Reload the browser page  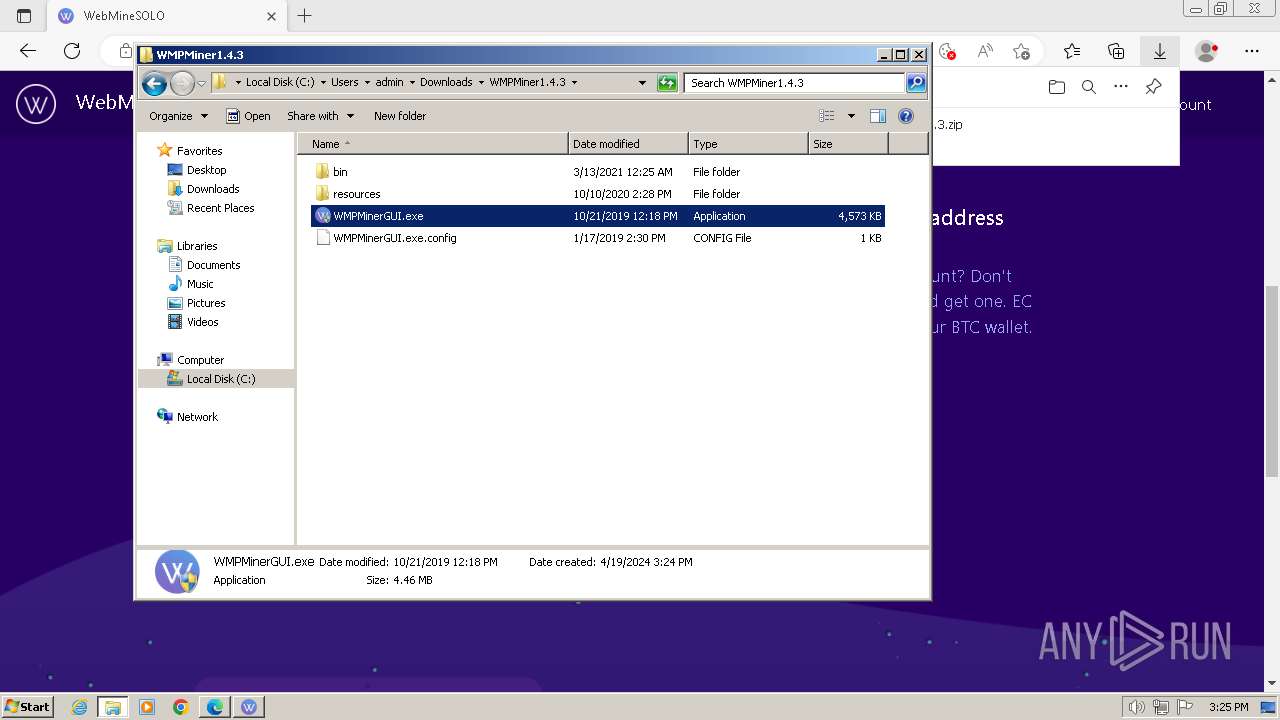(x=72, y=51)
